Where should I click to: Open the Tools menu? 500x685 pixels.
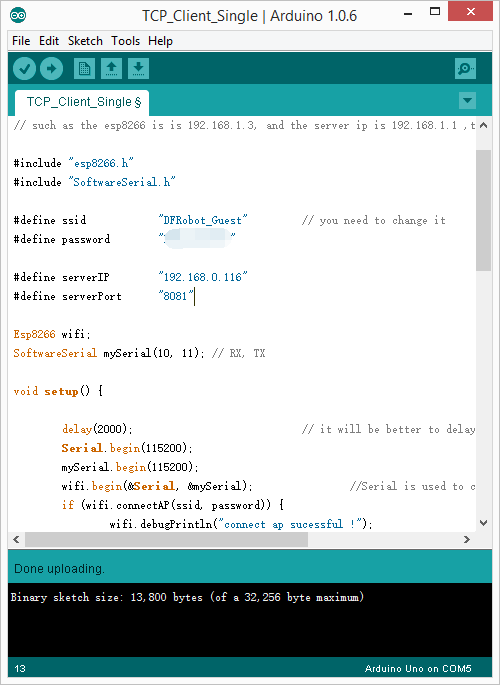pos(125,41)
